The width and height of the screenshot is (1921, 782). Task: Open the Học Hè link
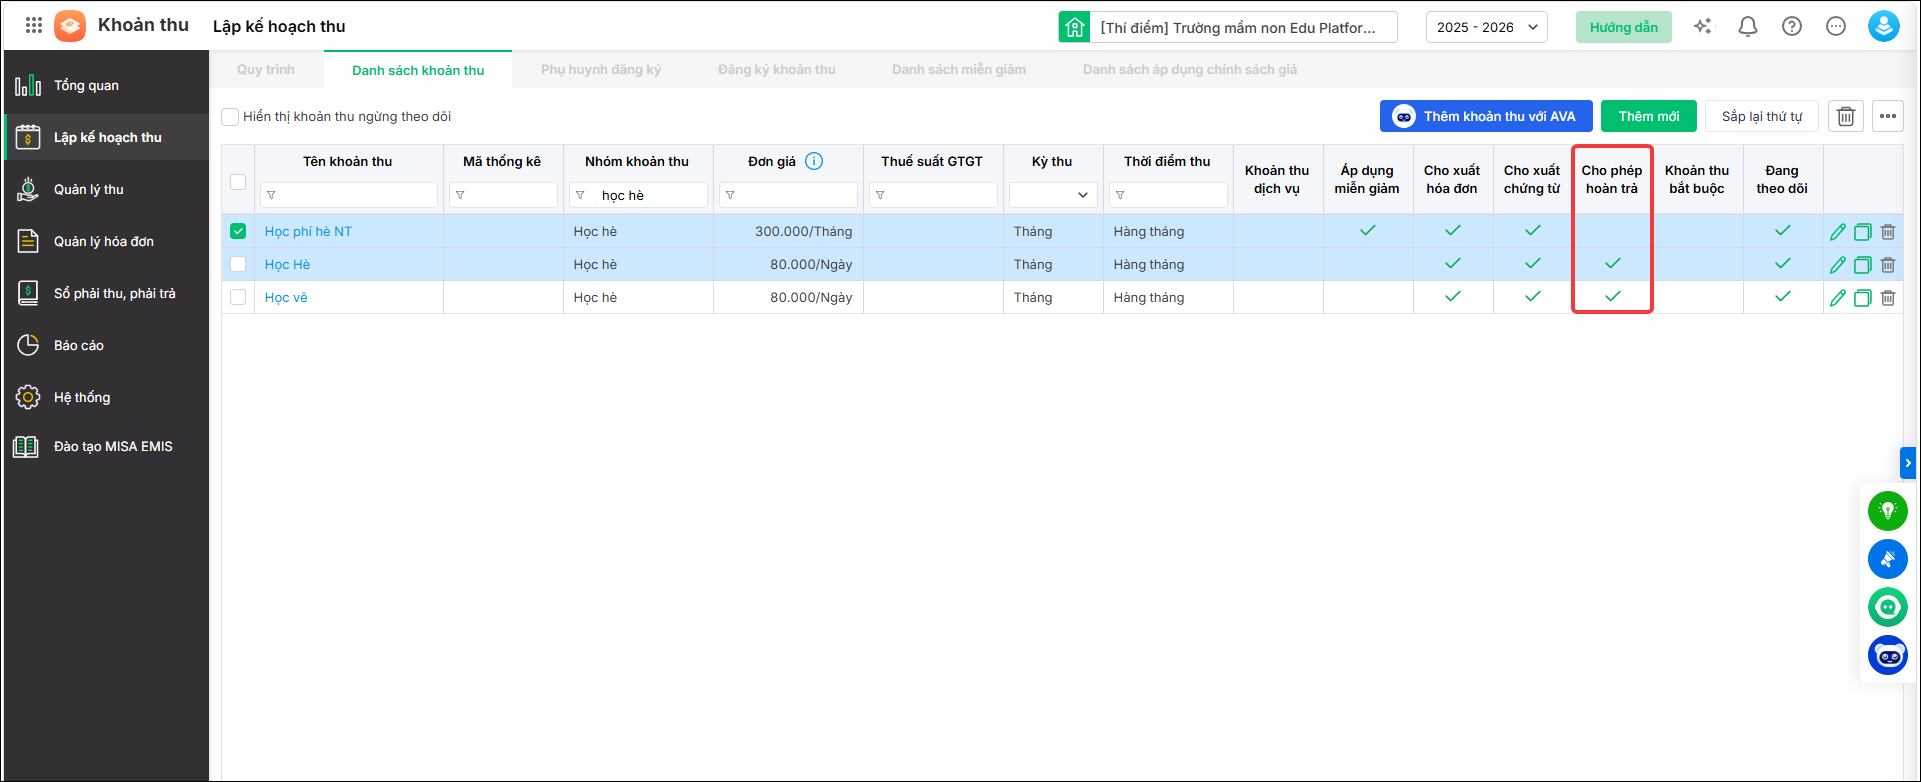coord(288,264)
